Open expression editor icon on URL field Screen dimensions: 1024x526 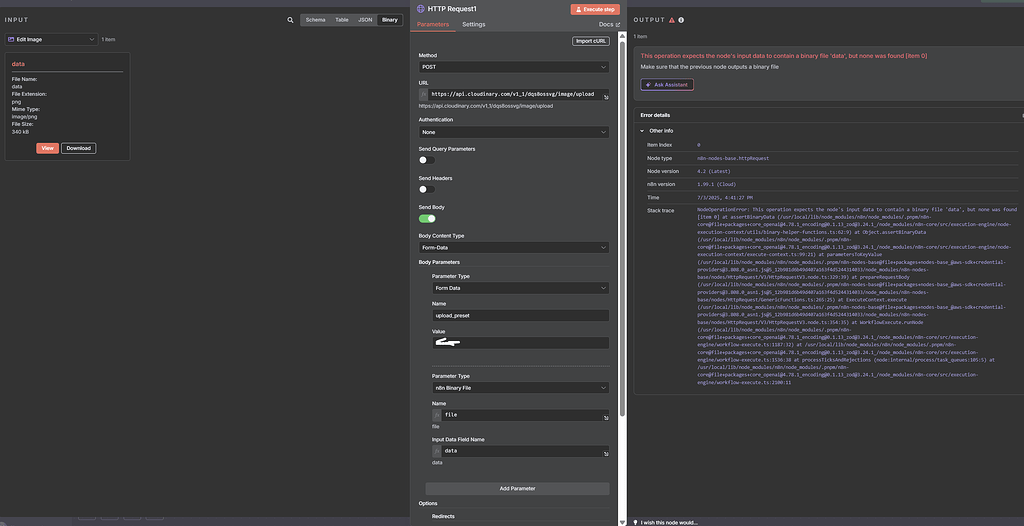coord(604,97)
